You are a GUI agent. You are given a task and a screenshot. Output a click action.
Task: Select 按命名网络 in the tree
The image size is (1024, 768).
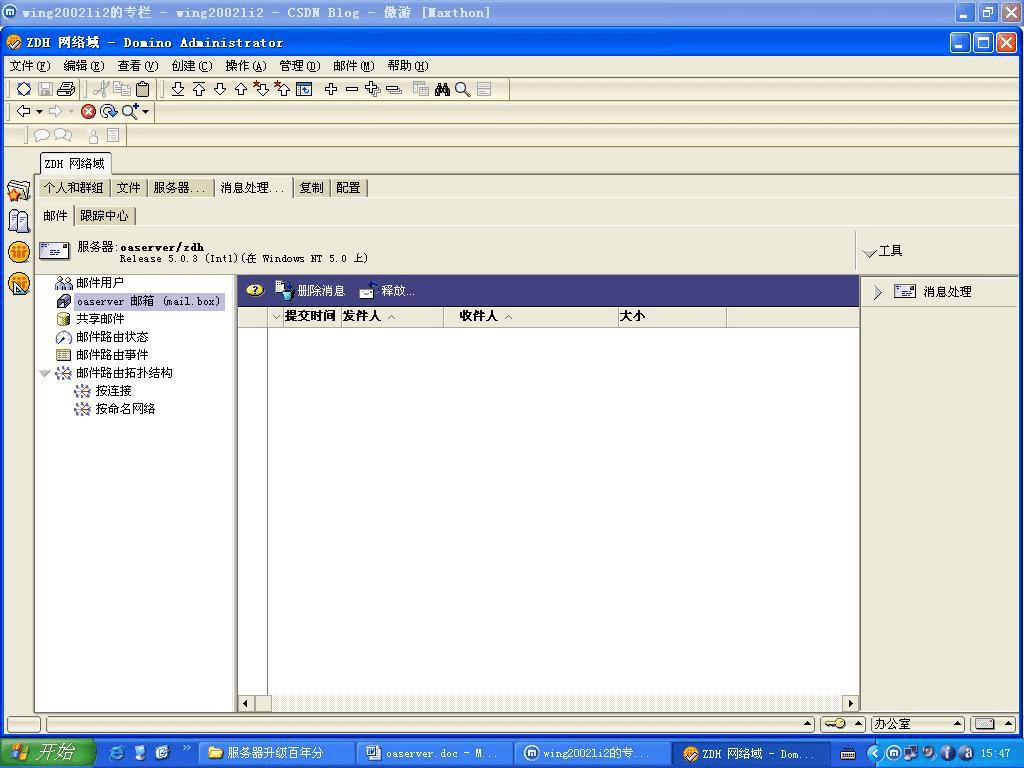click(125, 409)
